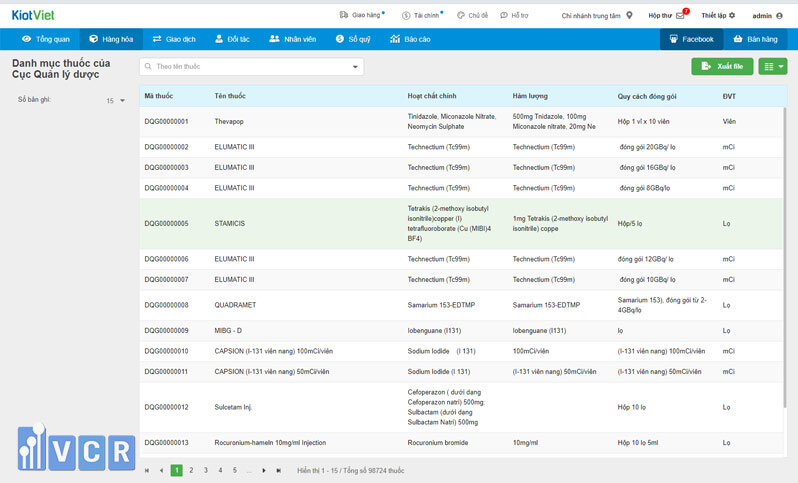This screenshot has height=483, width=798.
Task: Click the KiotViet logo
Action: 33,15
